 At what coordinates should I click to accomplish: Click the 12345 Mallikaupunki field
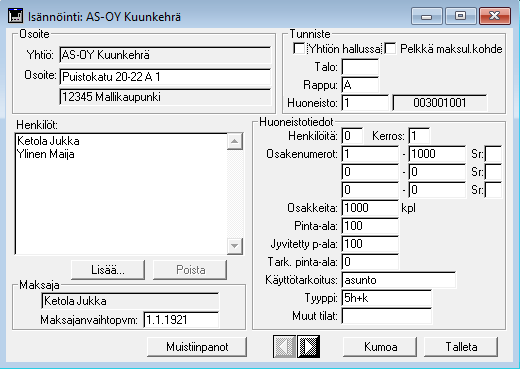click(165, 97)
